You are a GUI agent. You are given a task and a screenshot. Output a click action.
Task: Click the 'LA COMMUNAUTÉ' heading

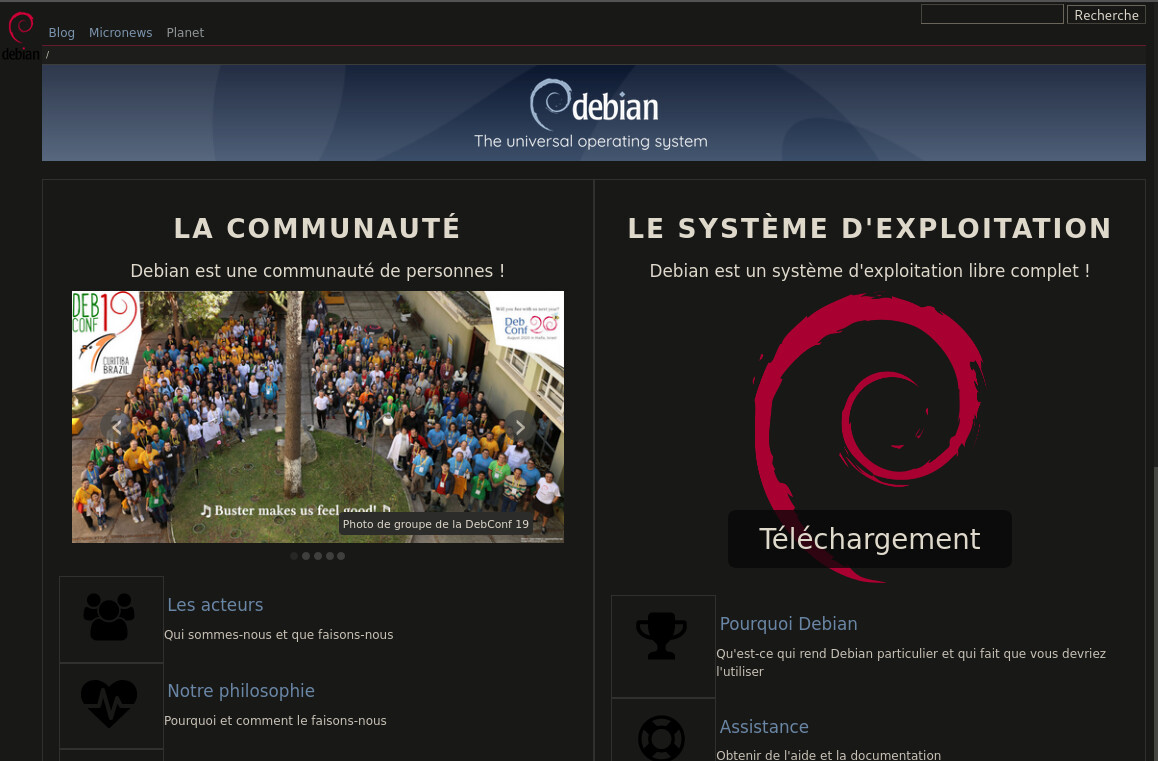tap(318, 228)
